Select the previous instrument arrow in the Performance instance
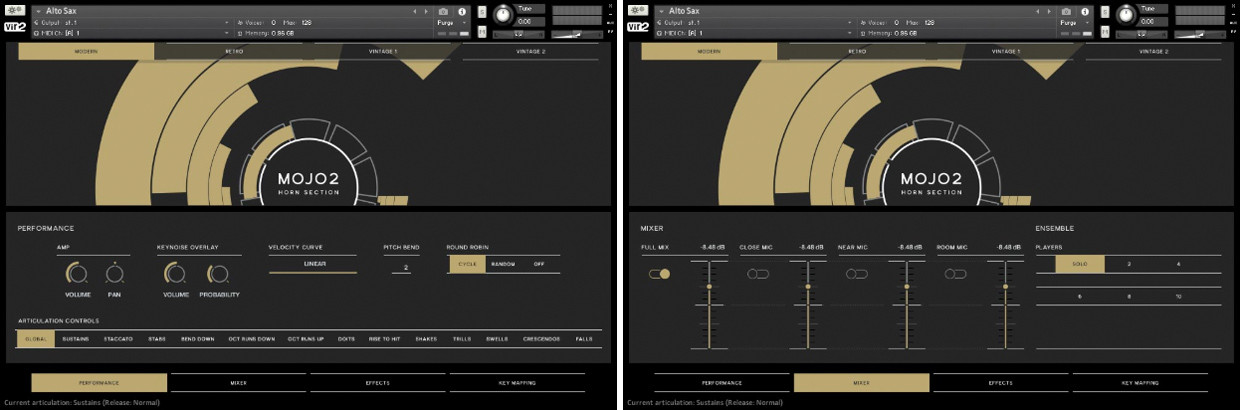This screenshot has width=1240, height=410. (x=415, y=11)
